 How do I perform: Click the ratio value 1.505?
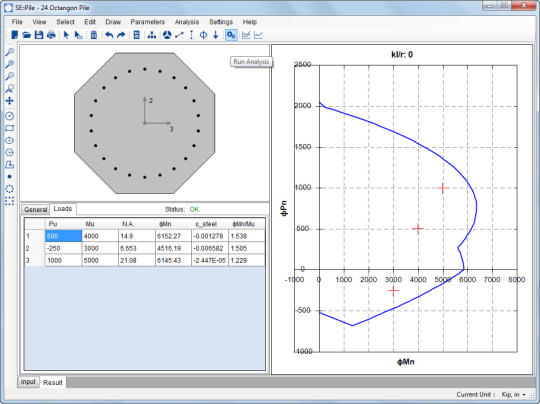coord(247,248)
